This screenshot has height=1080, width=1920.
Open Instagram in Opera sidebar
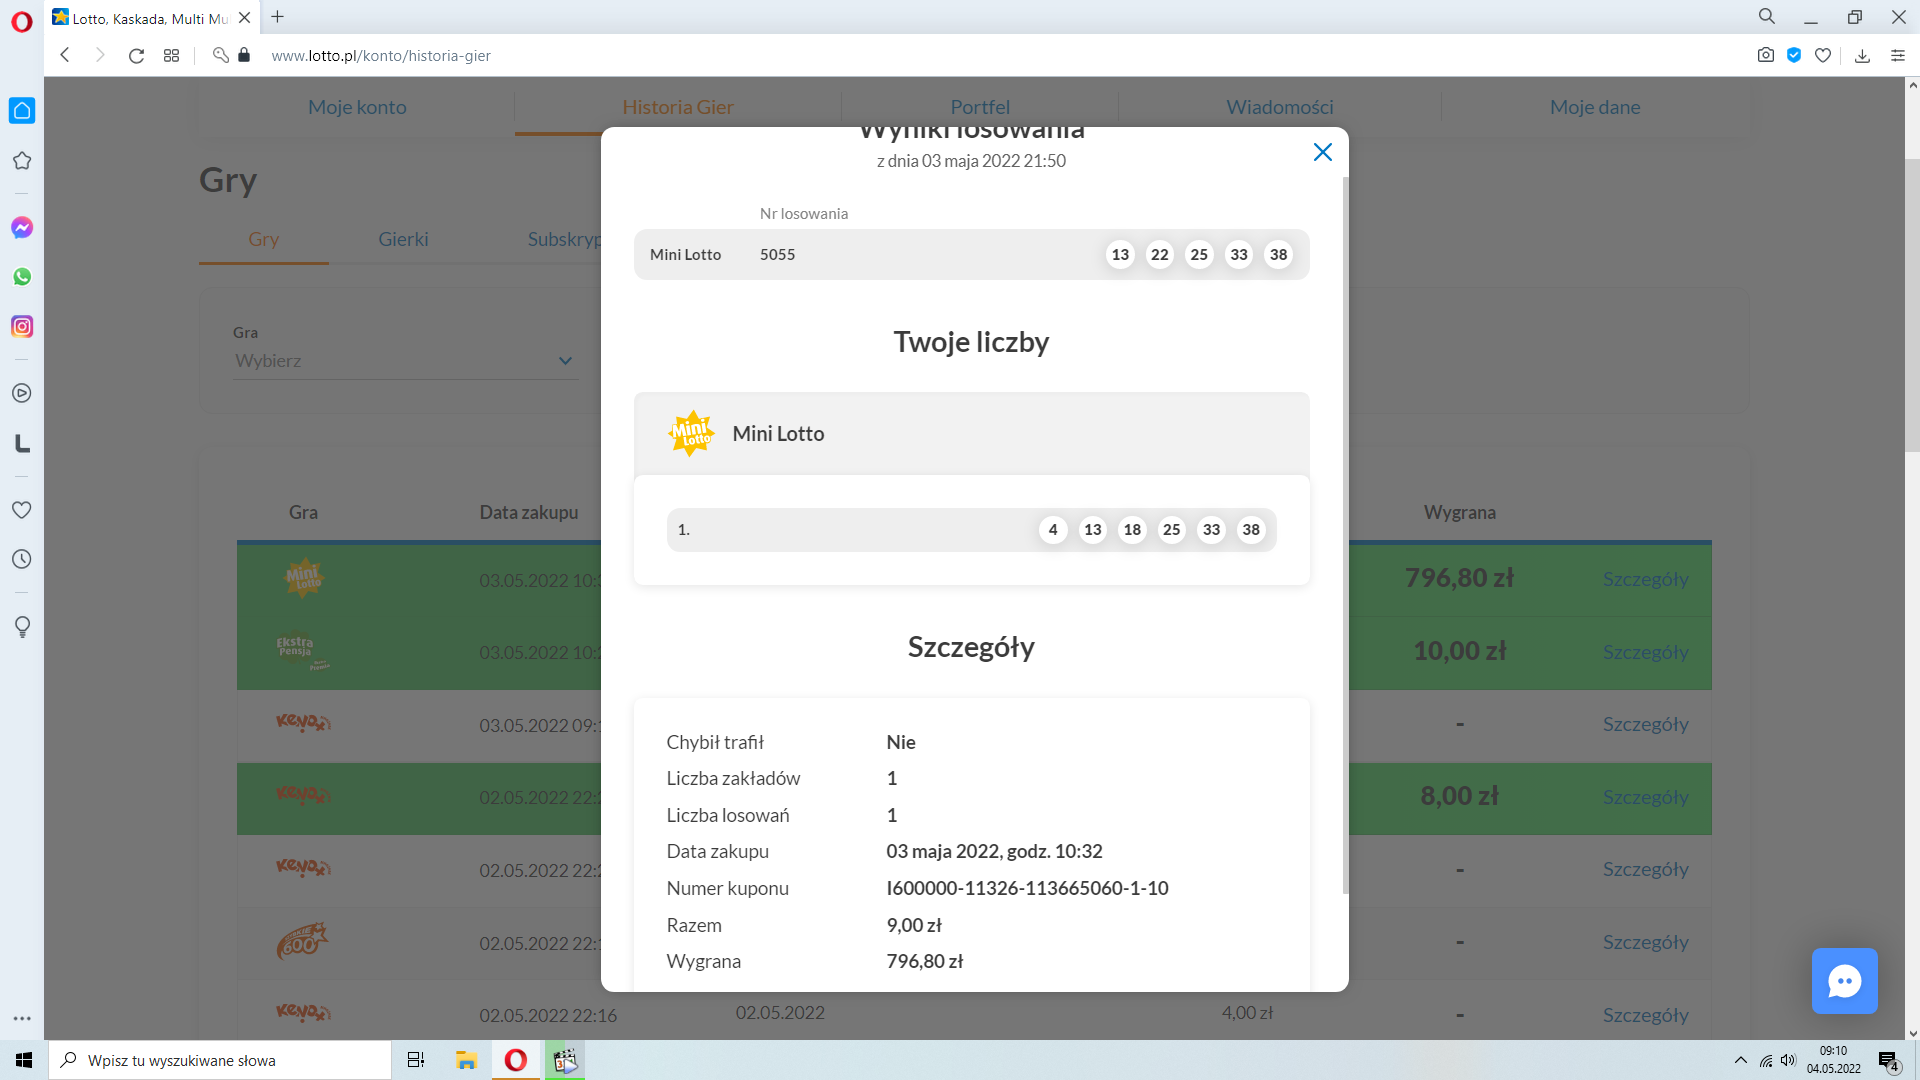coord(22,327)
